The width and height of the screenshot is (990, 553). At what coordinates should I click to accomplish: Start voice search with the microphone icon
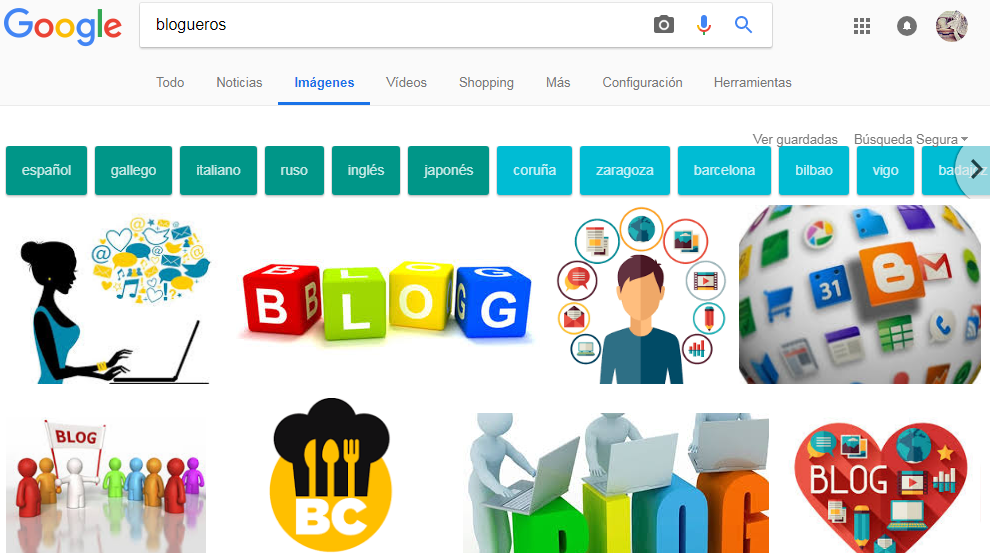click(704, 25)
